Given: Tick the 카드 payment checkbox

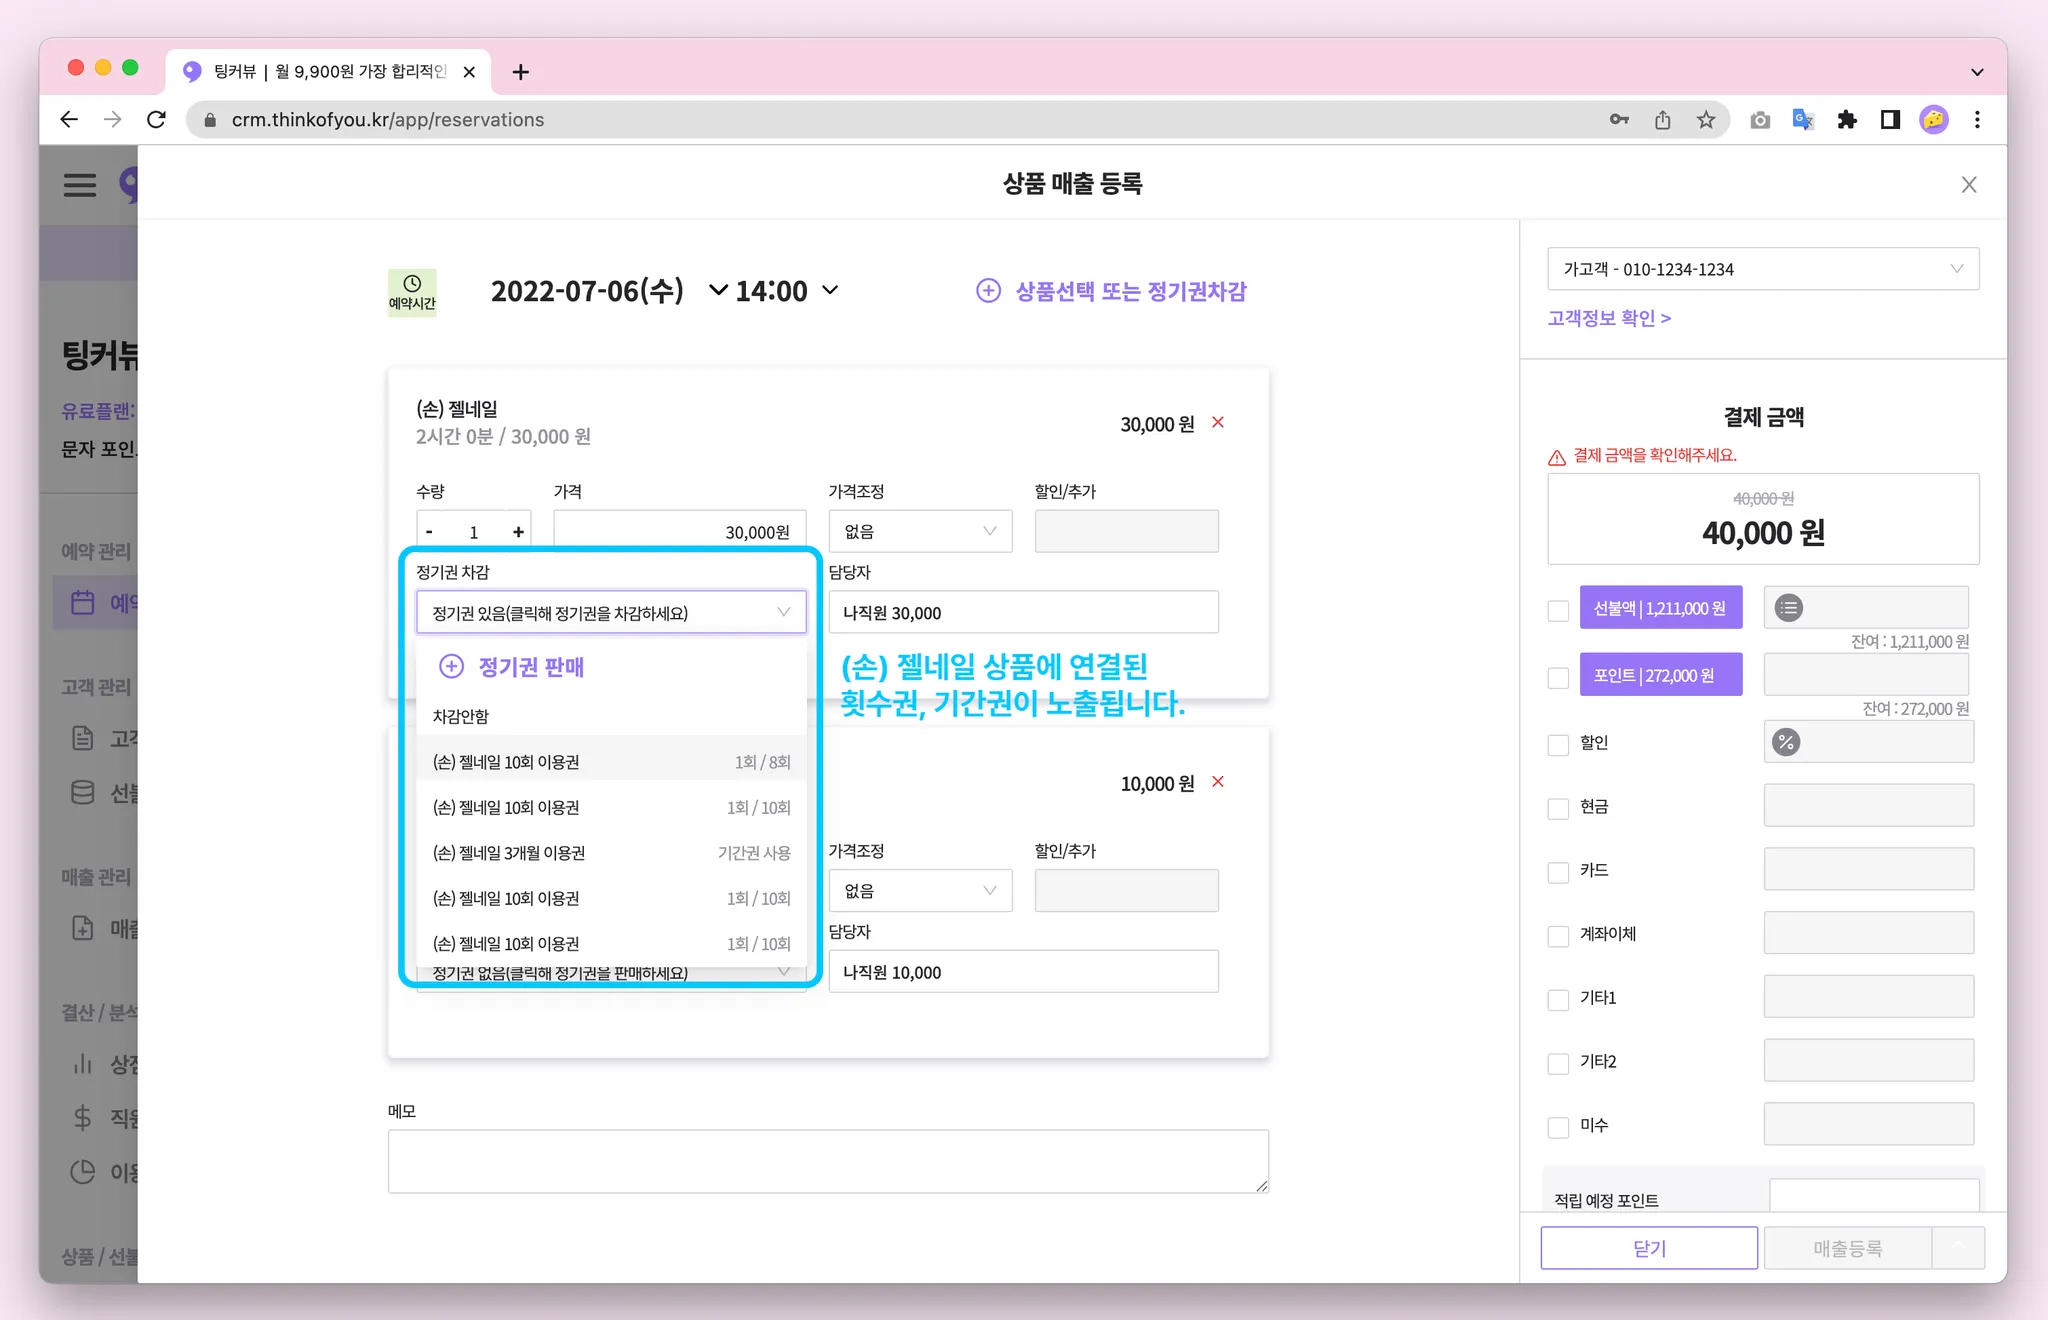Looking at the screenshot, I should click(1558, 872).
